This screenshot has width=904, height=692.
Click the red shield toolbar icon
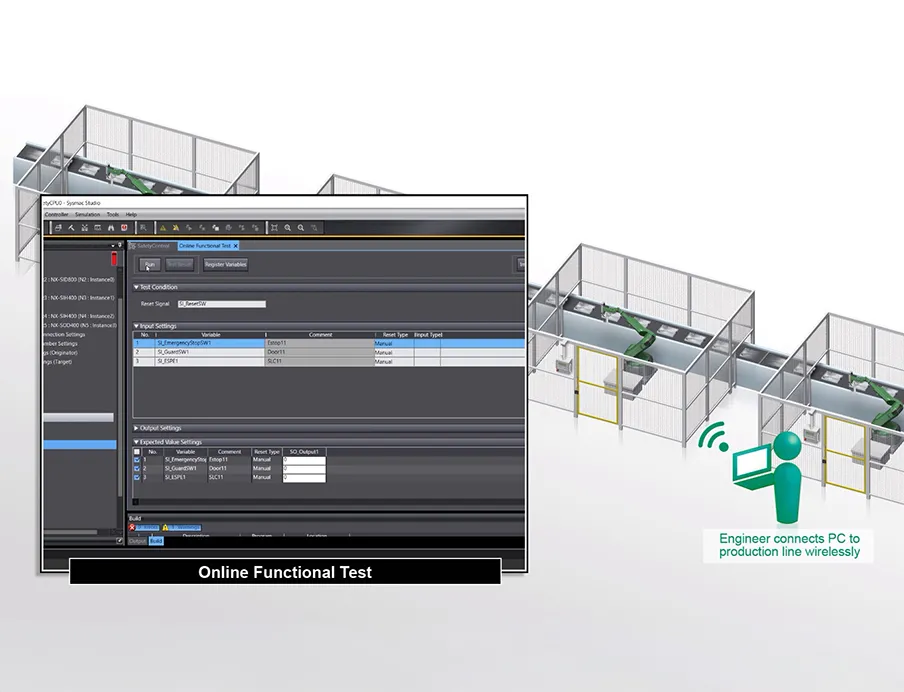[123, 228]
